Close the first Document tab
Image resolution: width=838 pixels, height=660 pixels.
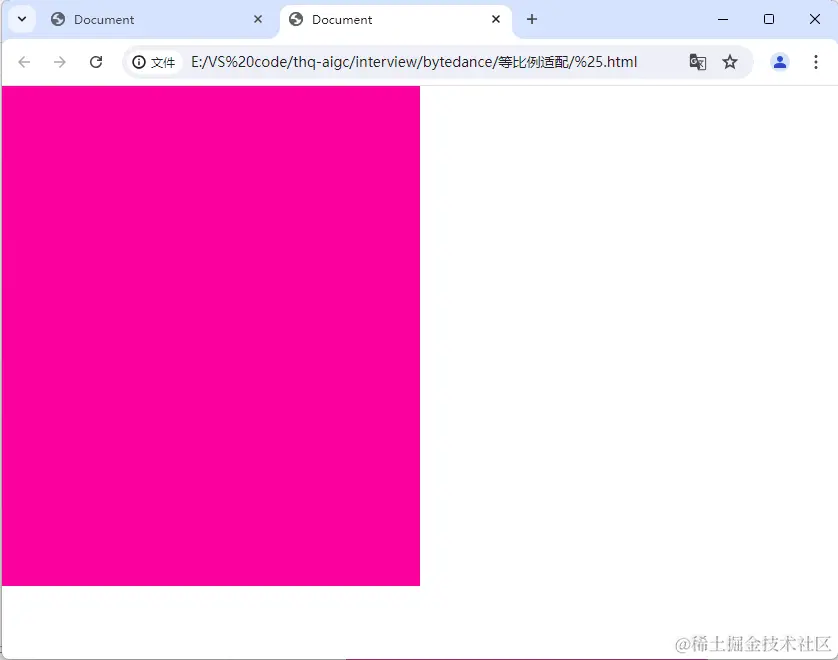point(258,19)
